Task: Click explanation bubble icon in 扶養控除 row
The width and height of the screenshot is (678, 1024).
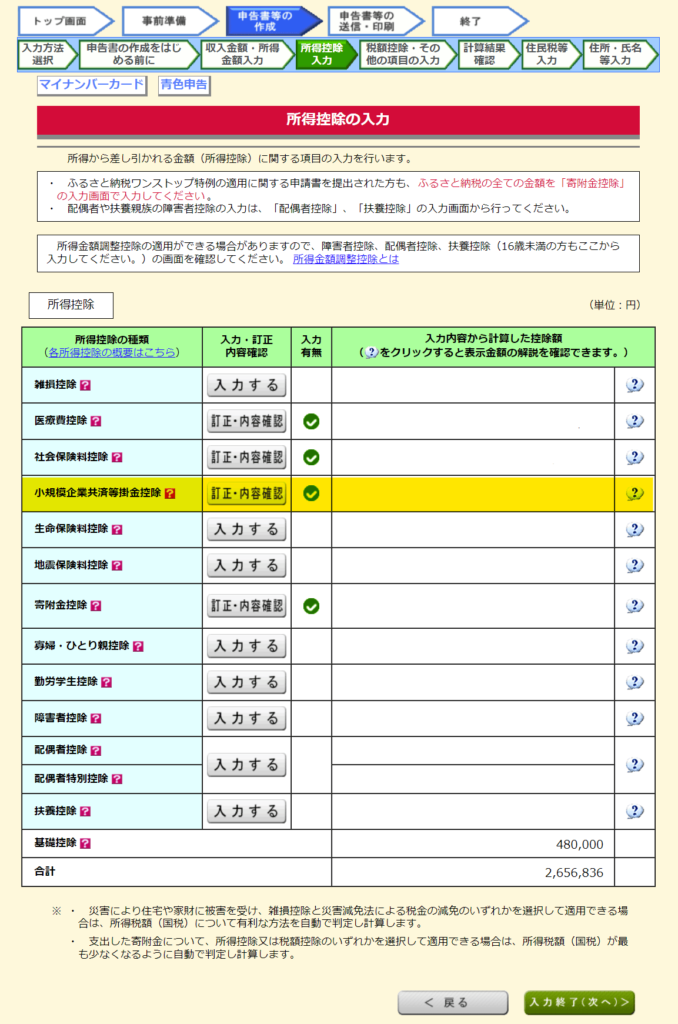Action: 634,811
